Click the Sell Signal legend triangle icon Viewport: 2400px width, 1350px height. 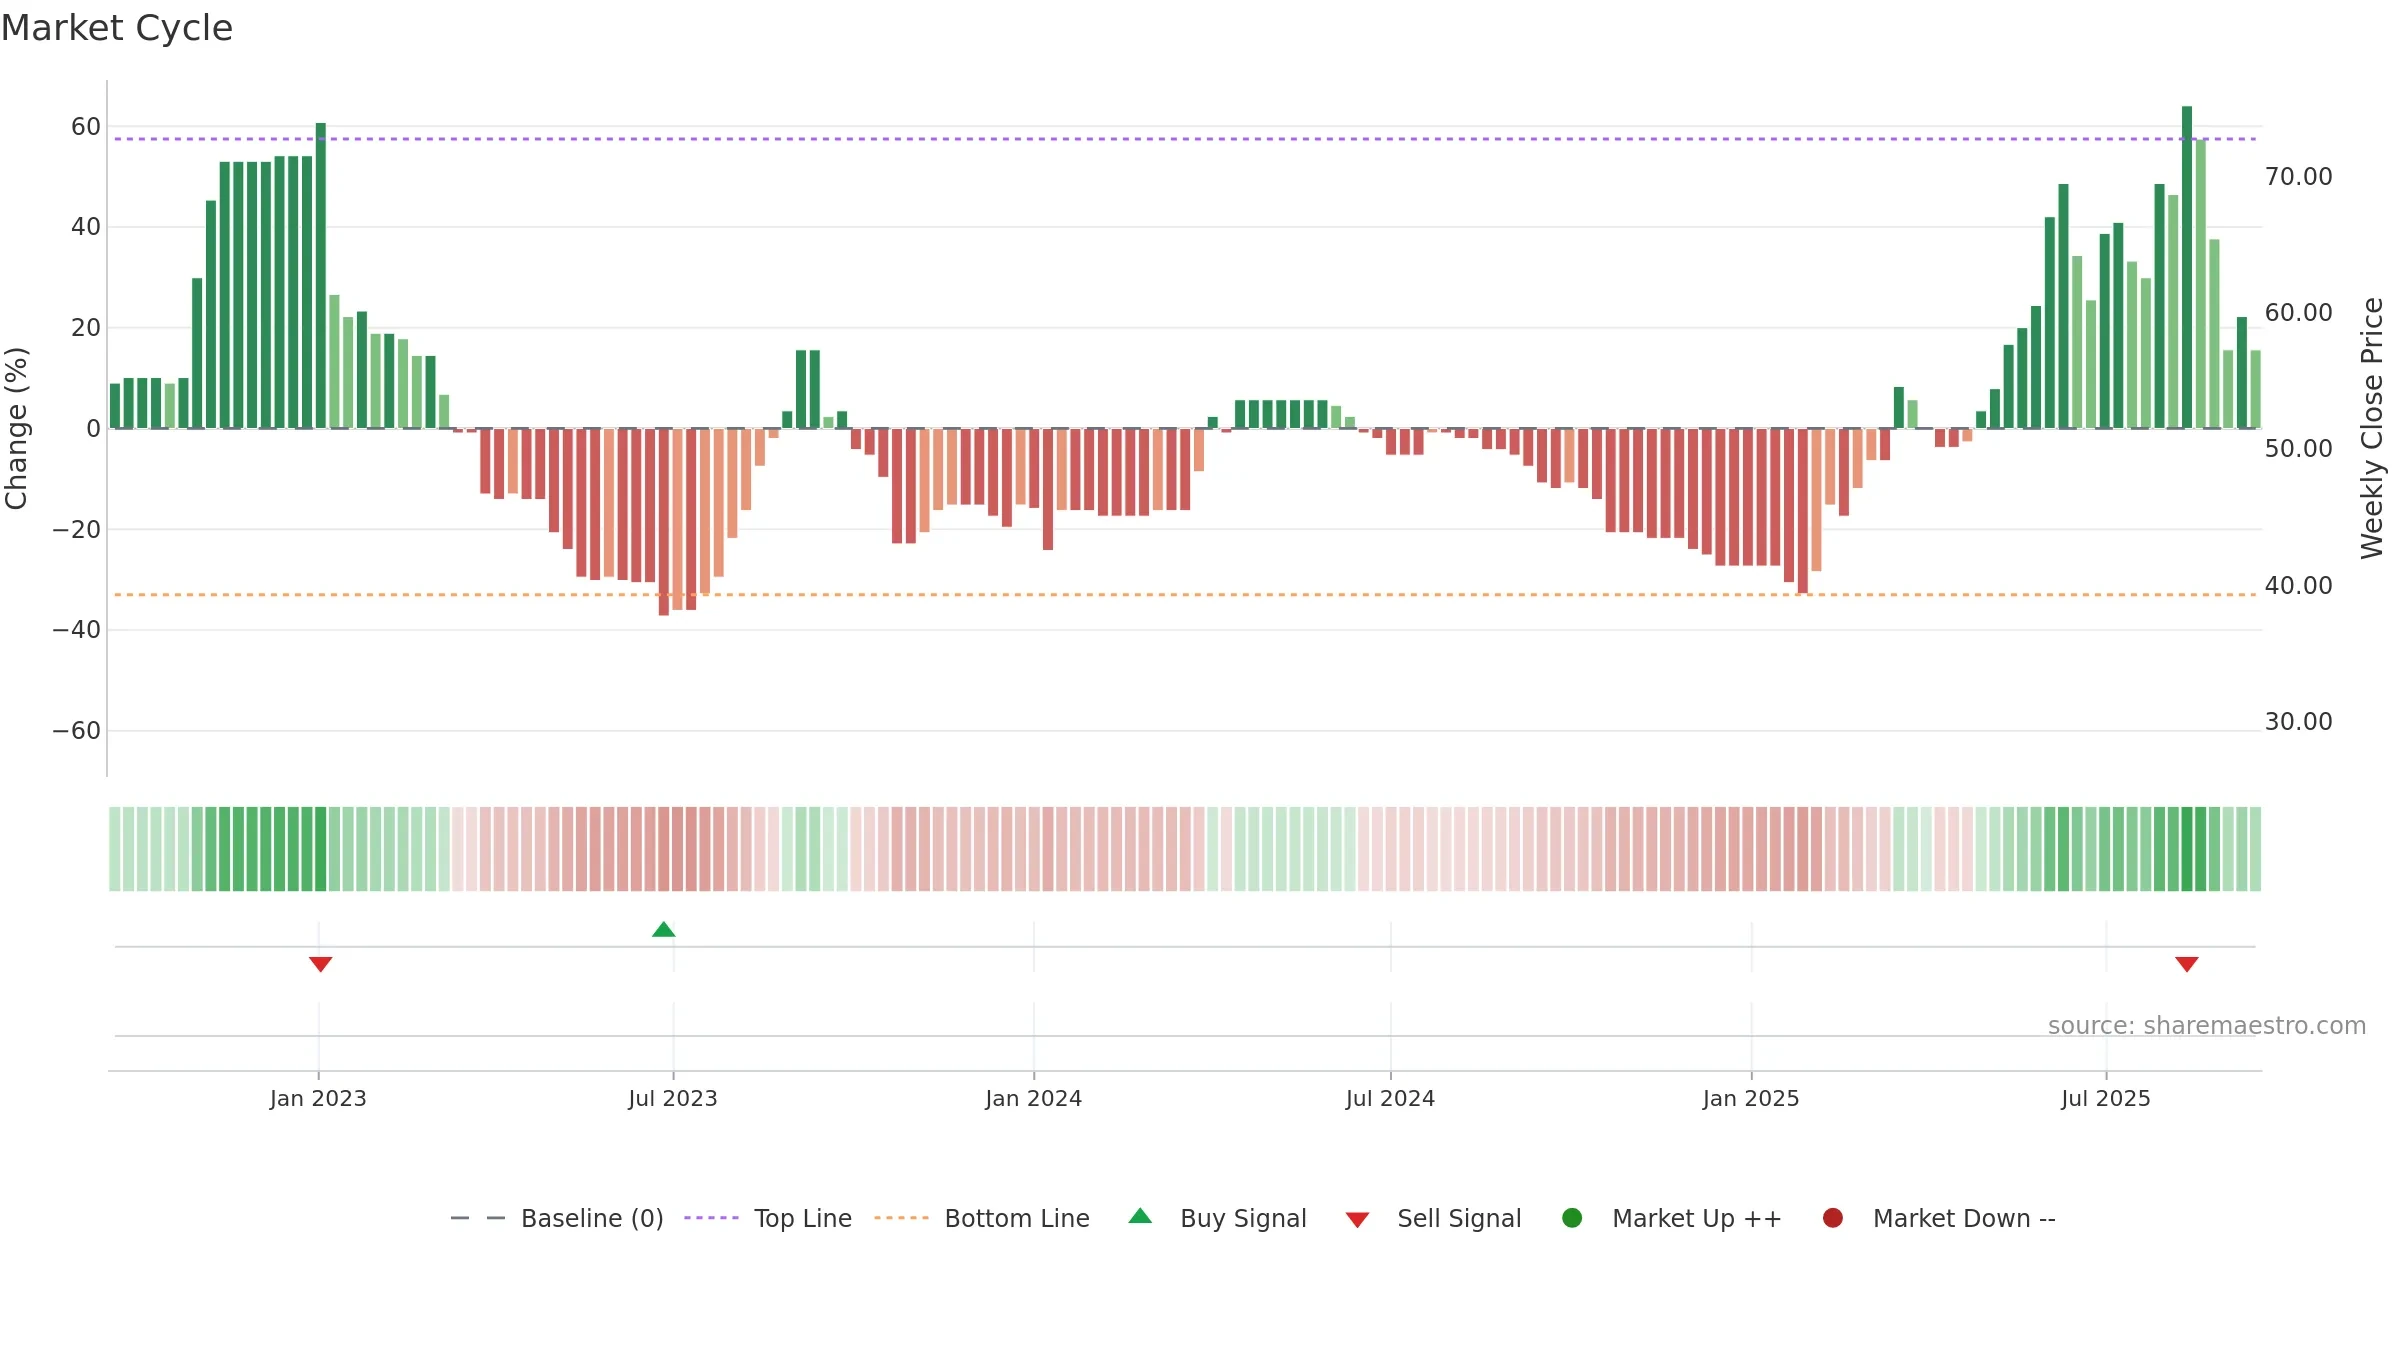pos(1357,1220)
